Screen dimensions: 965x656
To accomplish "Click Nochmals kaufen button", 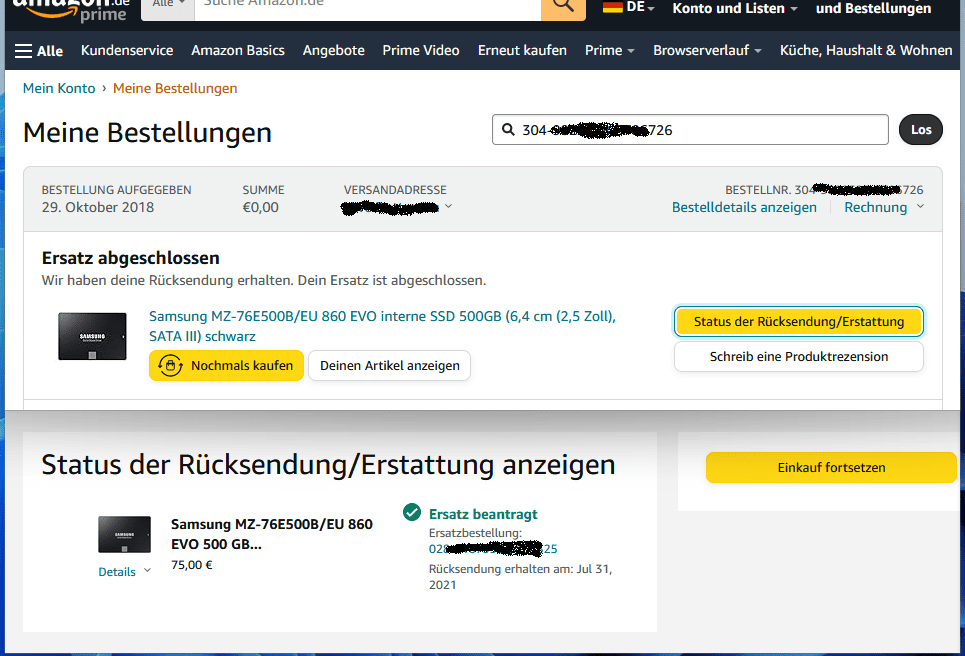I will click(x=226, y=366).
